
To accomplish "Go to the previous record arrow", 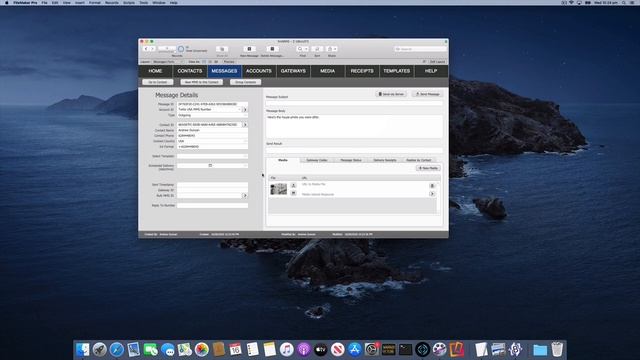I will 146,49.
